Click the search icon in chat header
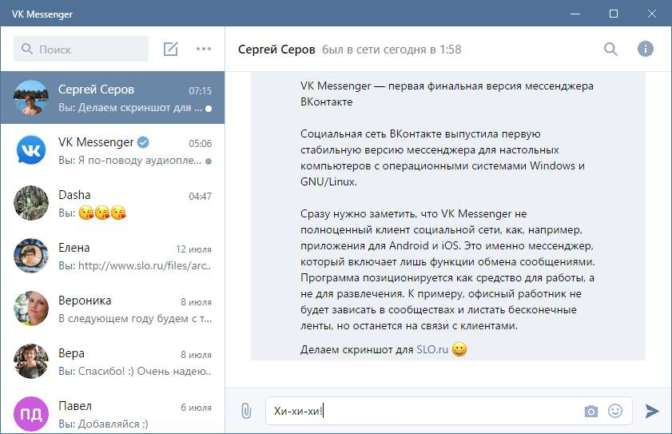 point(611,49)
